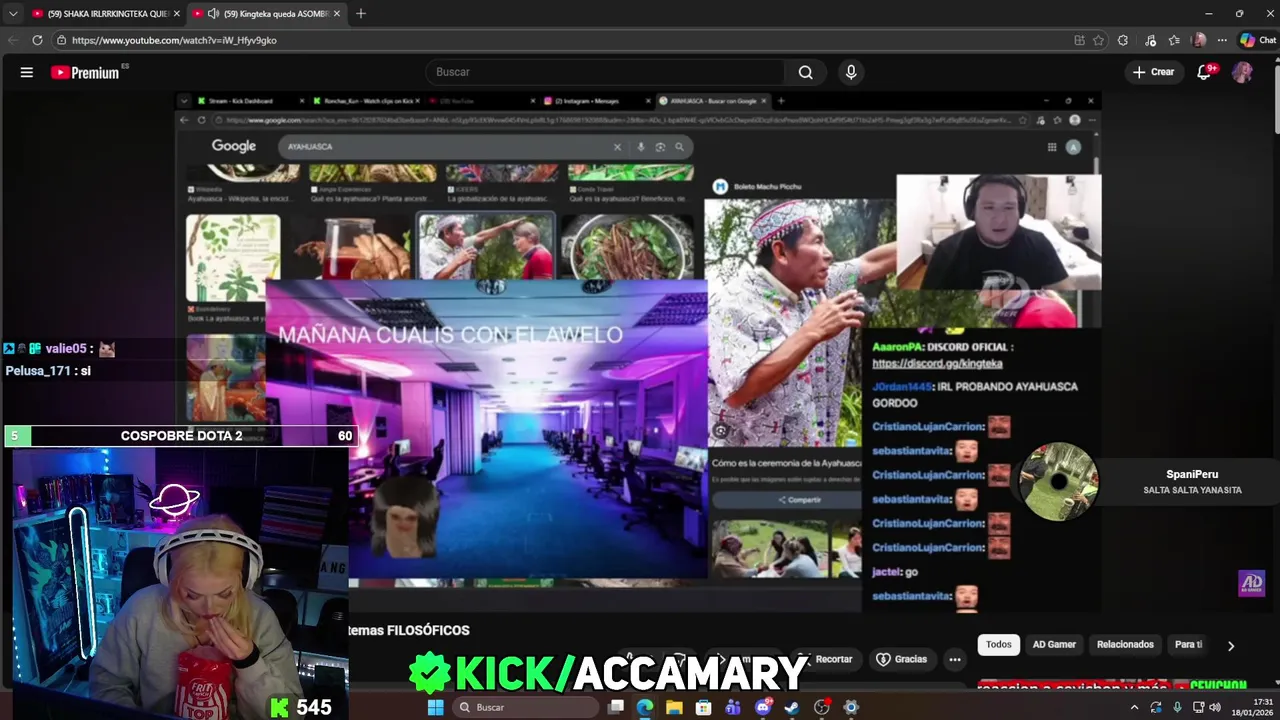Open Edge favorites list icon
Image resolution: width=1280 pixels, height=720 pixels.
1174,40
